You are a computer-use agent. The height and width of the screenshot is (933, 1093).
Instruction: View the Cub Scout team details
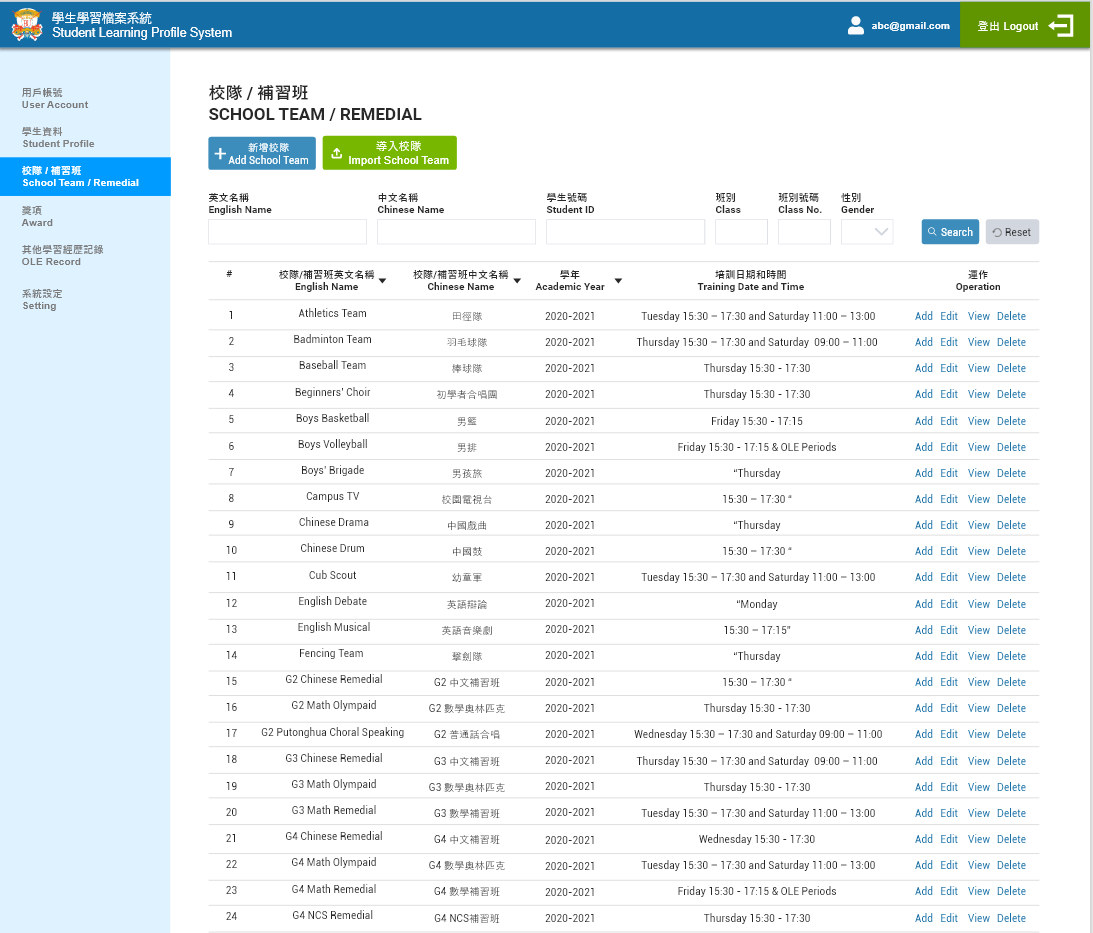coord(978,577)
